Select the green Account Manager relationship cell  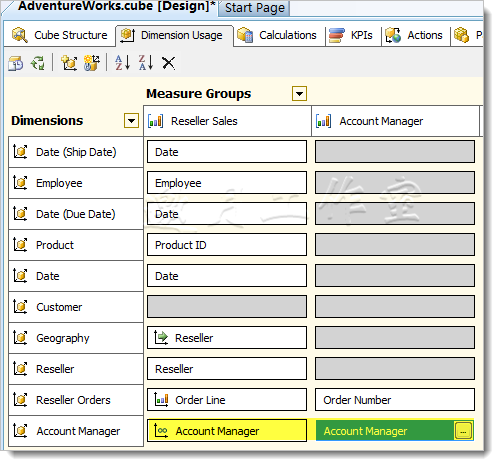click(x=395, y=431)
